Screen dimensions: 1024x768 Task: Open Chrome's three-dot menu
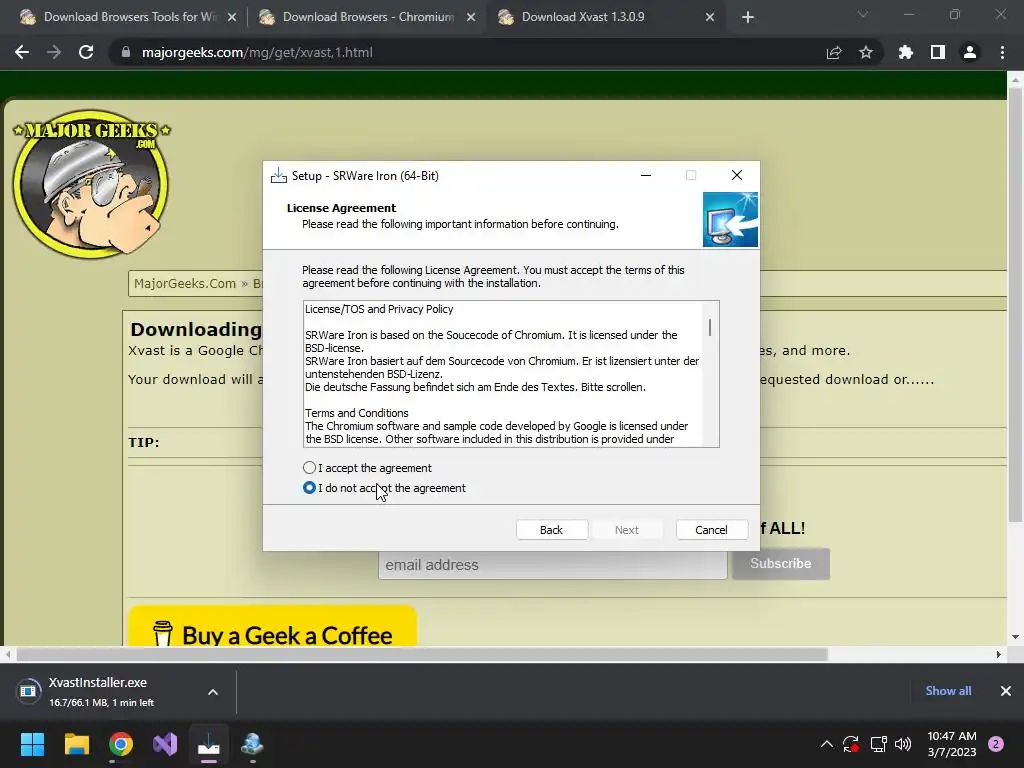1002,52
